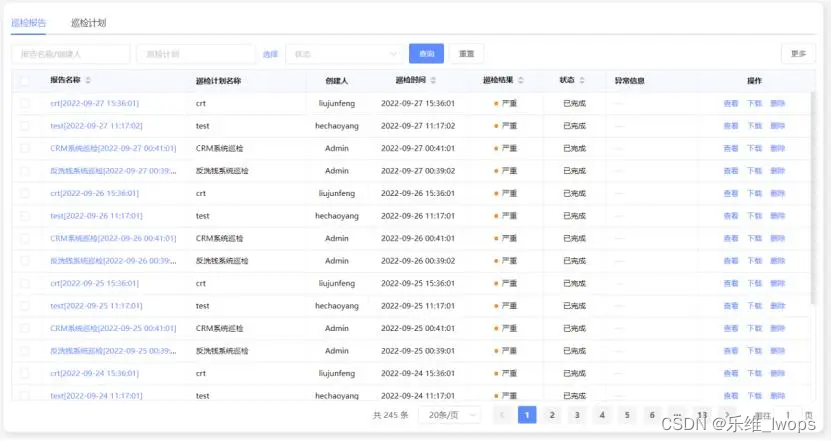Viewport: 831px width, 442px height.
Task: Focus the 巡检计划 input field
Action: 196,54
